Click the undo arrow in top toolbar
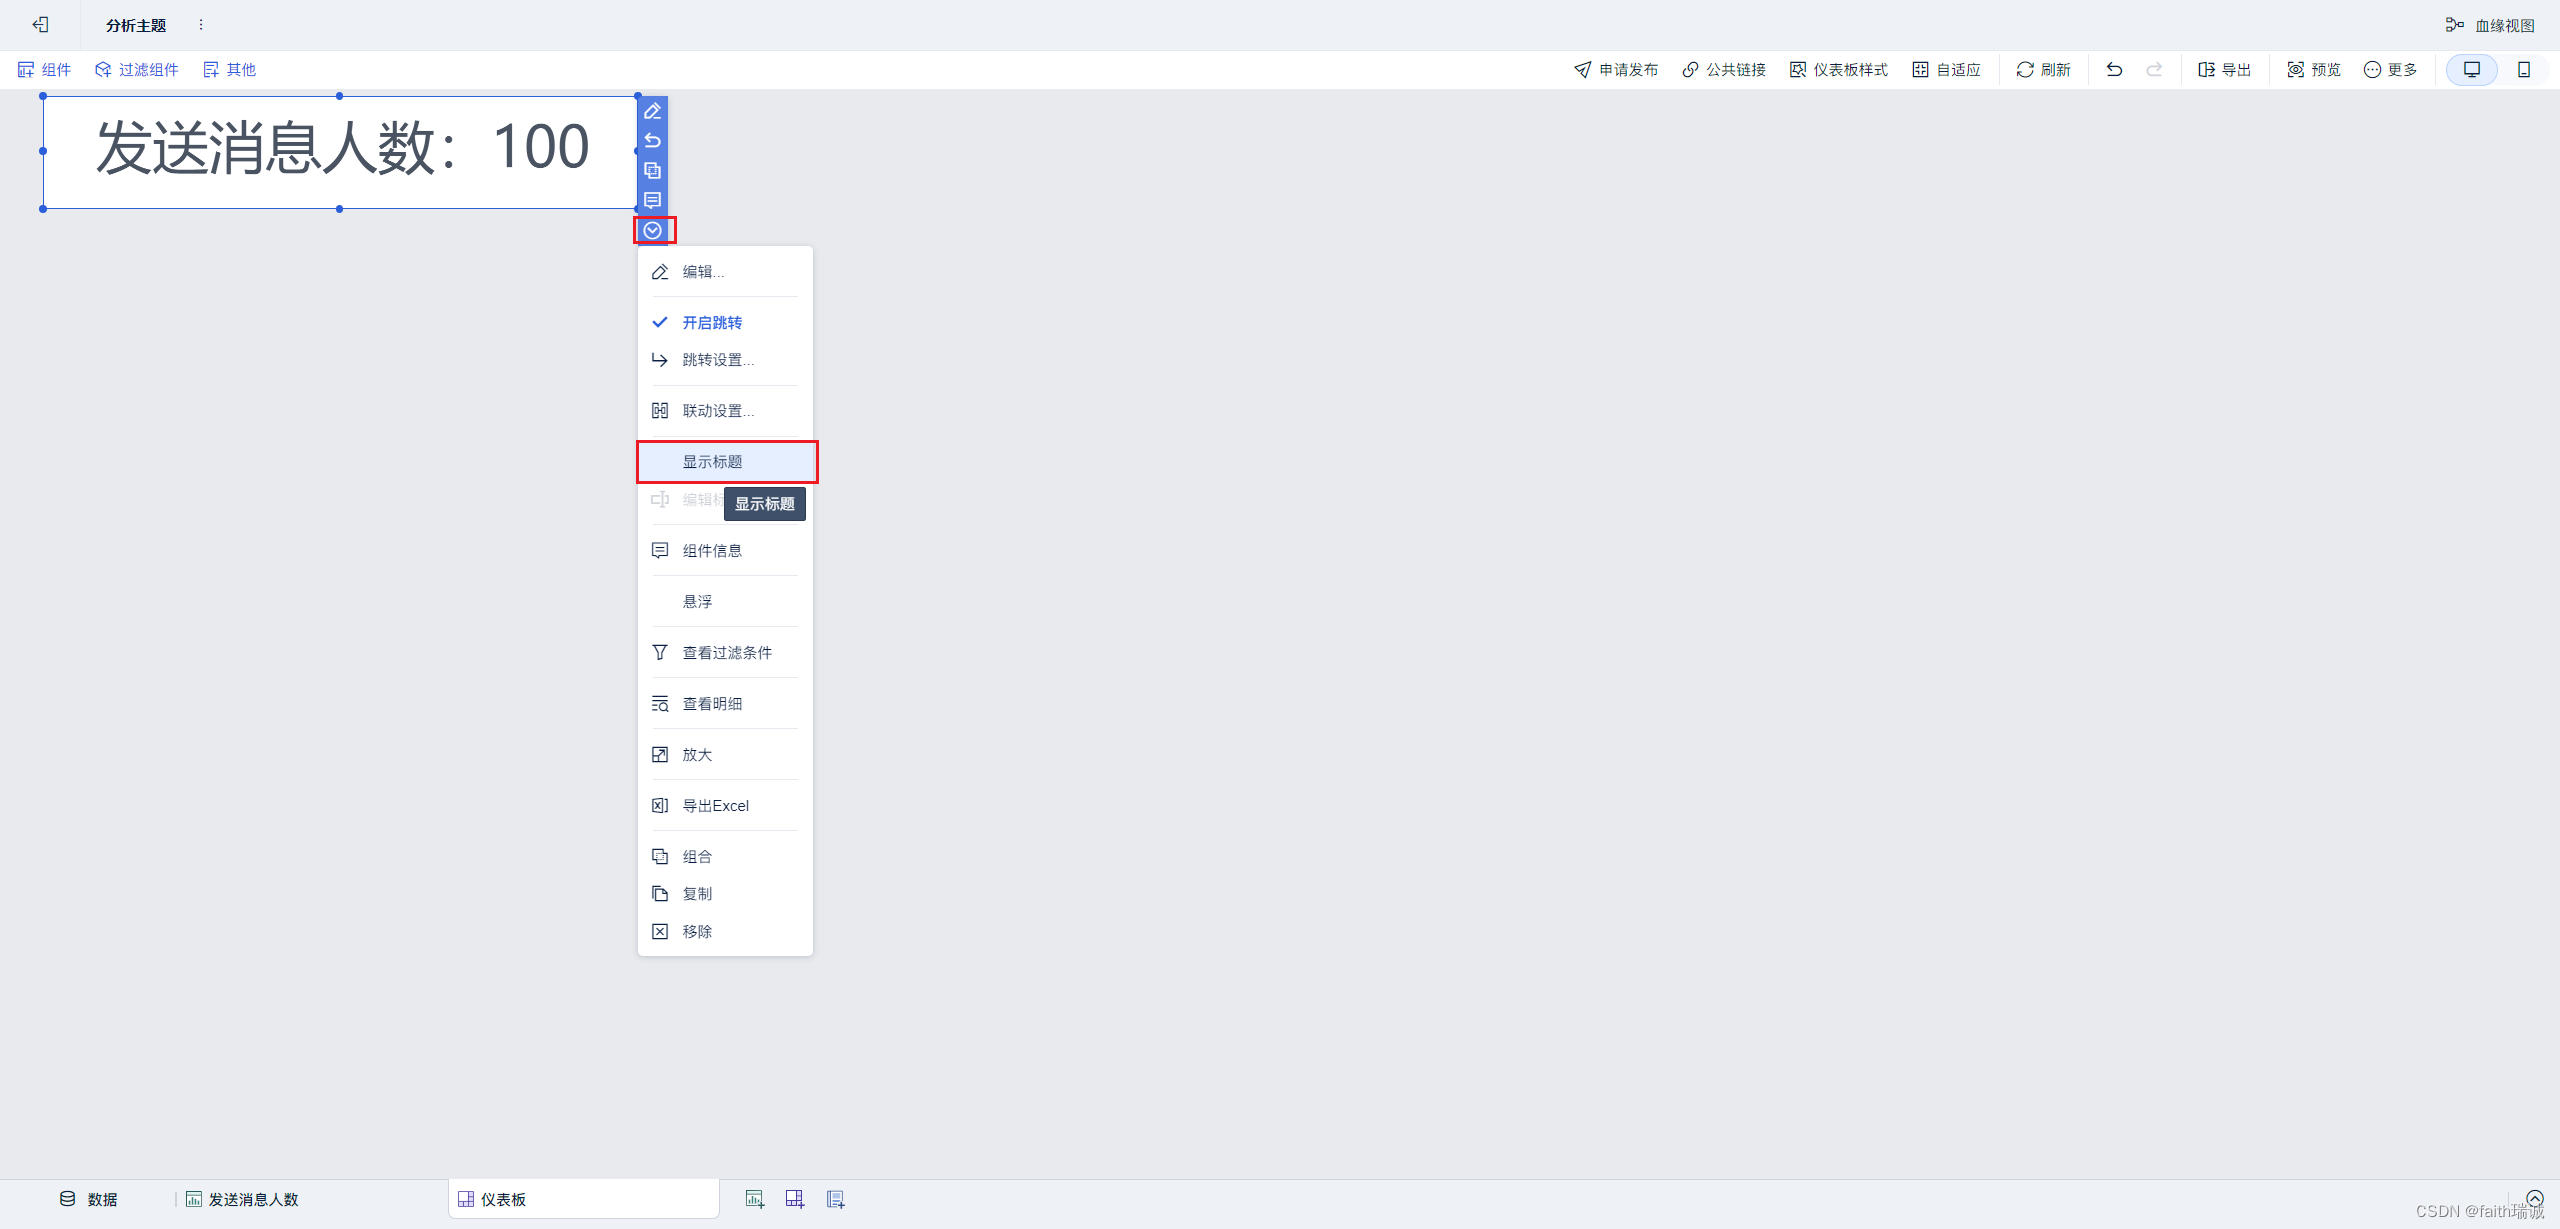Image resolution: width=2560 pixels, height=1229 pixels. click(2114, 69)
